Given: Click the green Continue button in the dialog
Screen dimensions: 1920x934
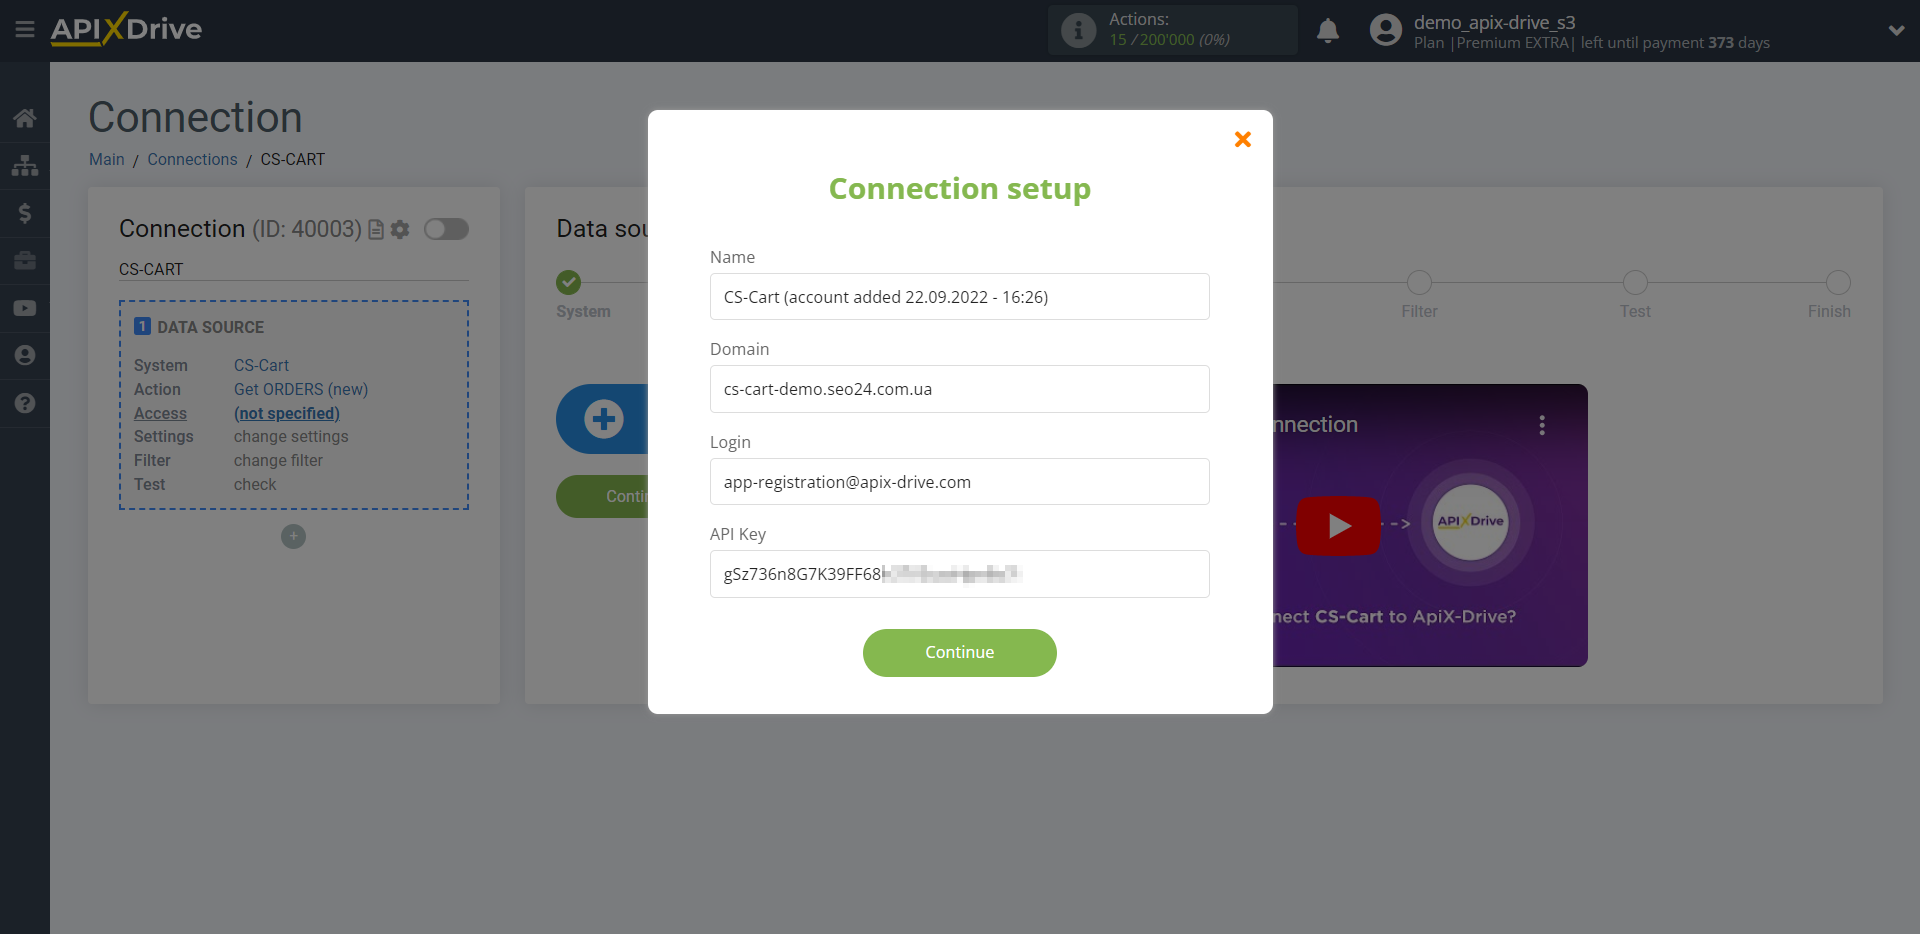Looking at the screenshot, I should point(960,653).
